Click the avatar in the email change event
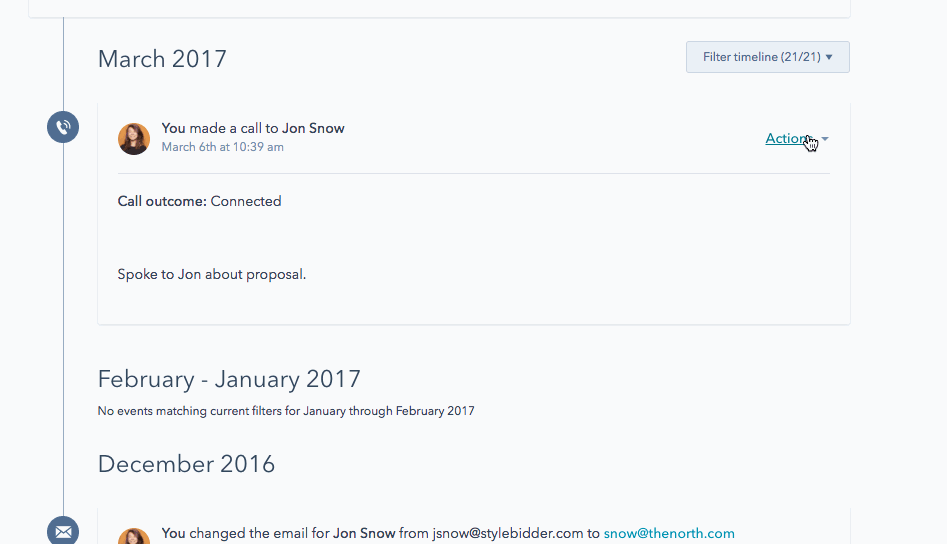 (133, 536)
